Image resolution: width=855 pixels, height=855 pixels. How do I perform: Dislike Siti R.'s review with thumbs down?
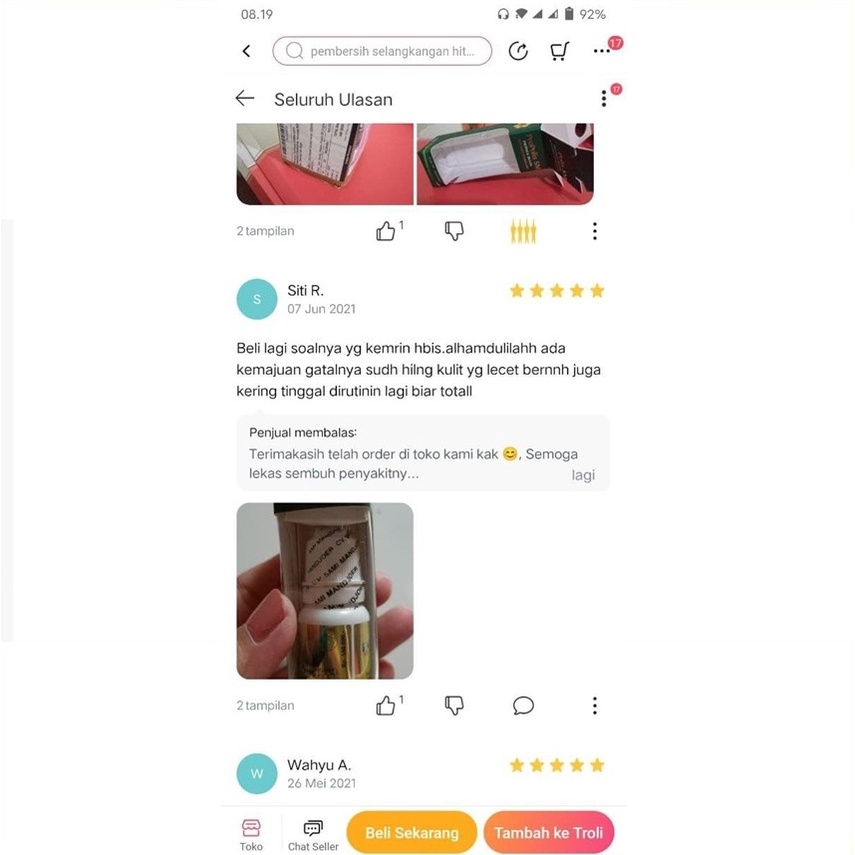point(454,706)
